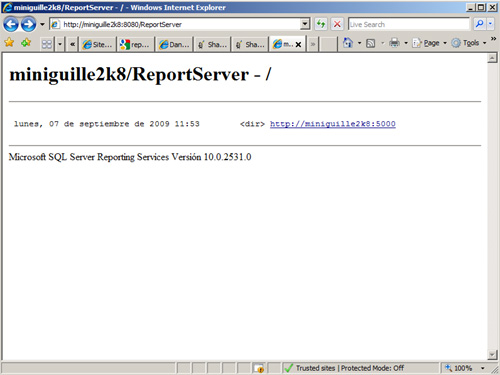Expand the address bar history dropdown
Viewport: 500px width, 375px height.
click(305, 24)
